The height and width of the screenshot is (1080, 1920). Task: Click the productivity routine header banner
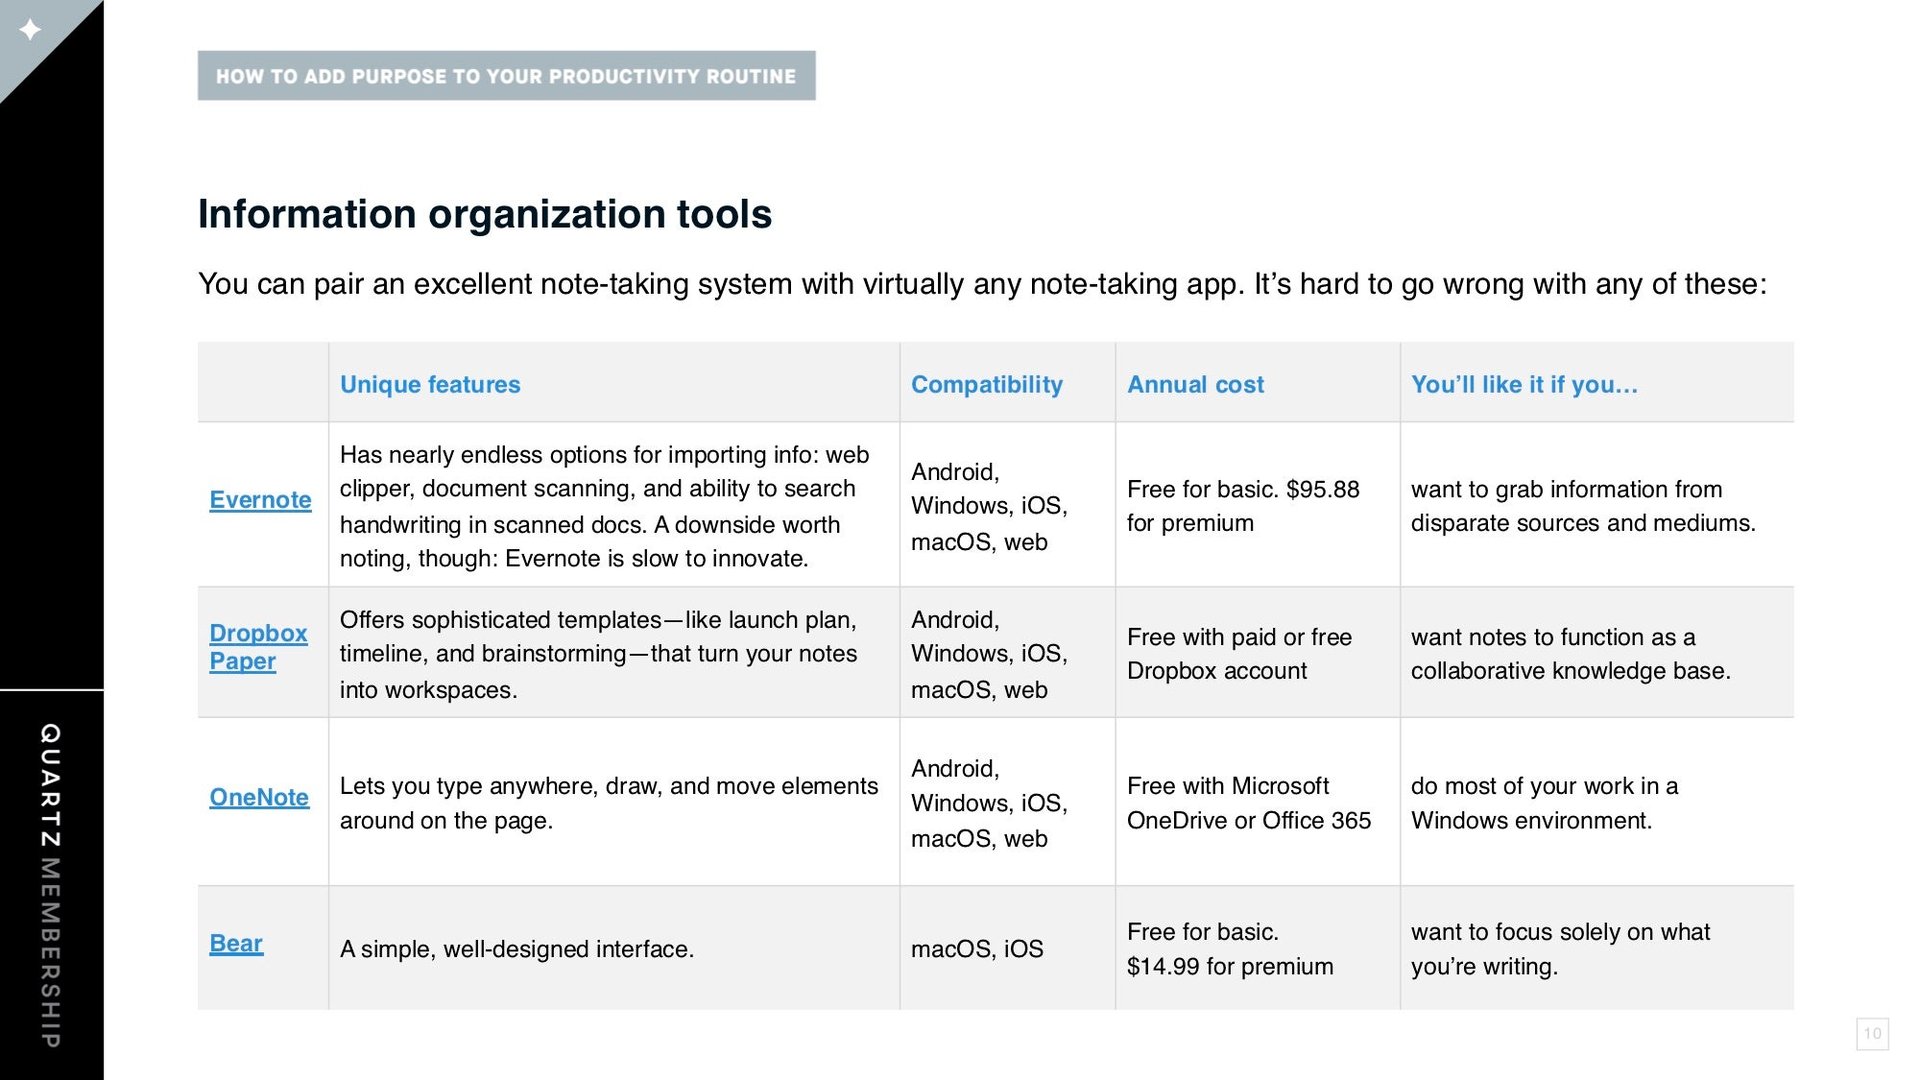click(x=506, y=76)
